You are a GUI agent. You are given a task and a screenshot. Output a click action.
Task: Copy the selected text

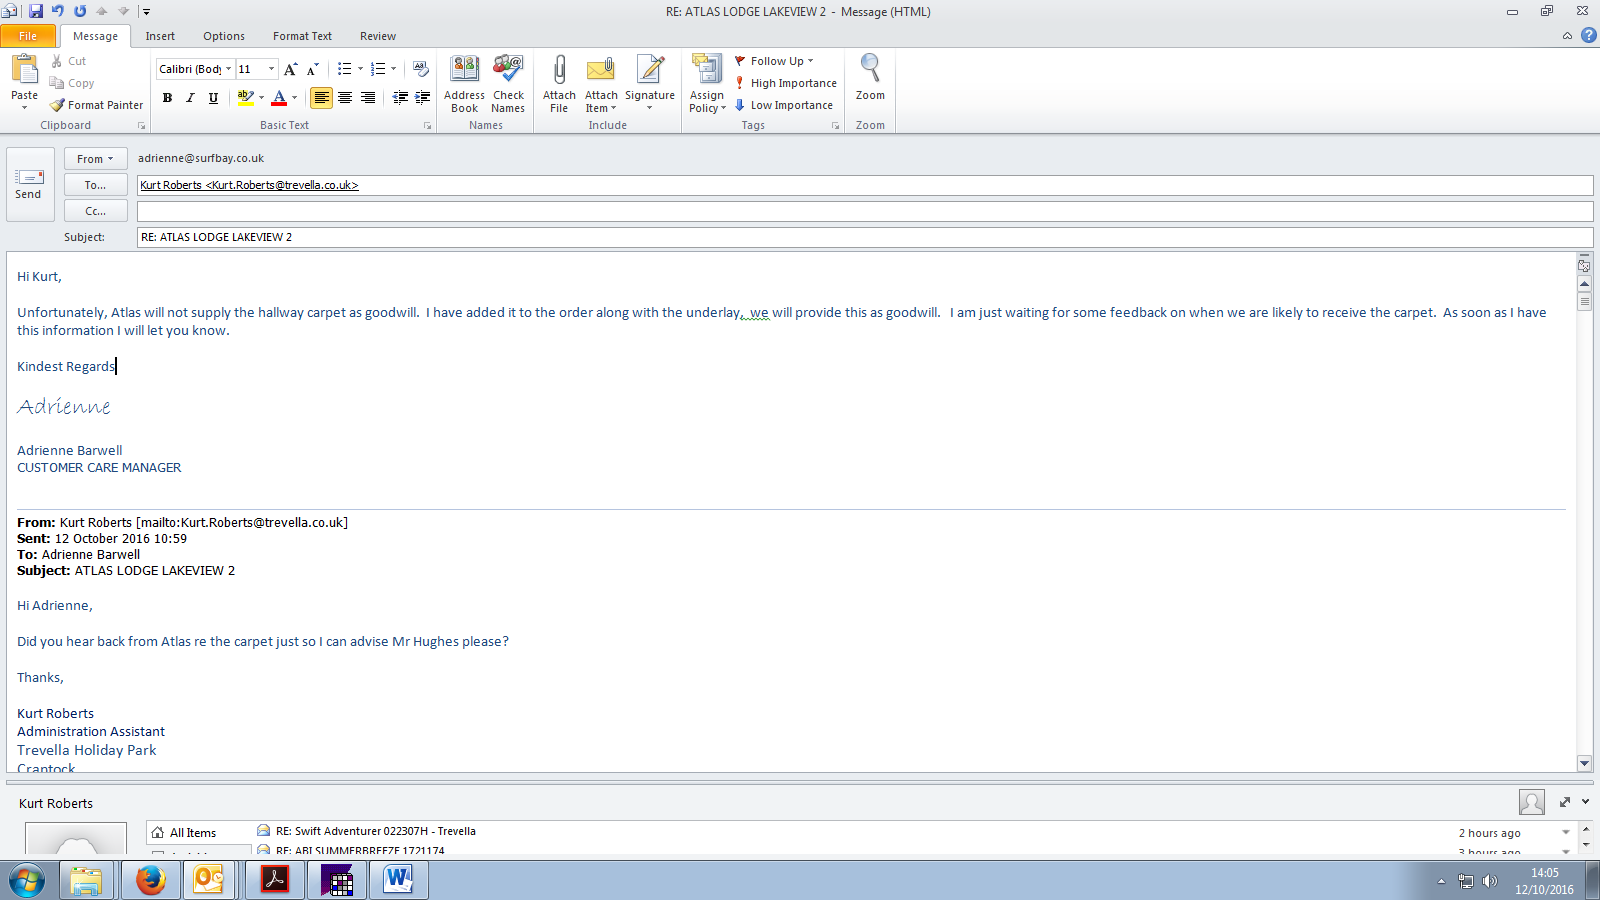tap(72, 83)
